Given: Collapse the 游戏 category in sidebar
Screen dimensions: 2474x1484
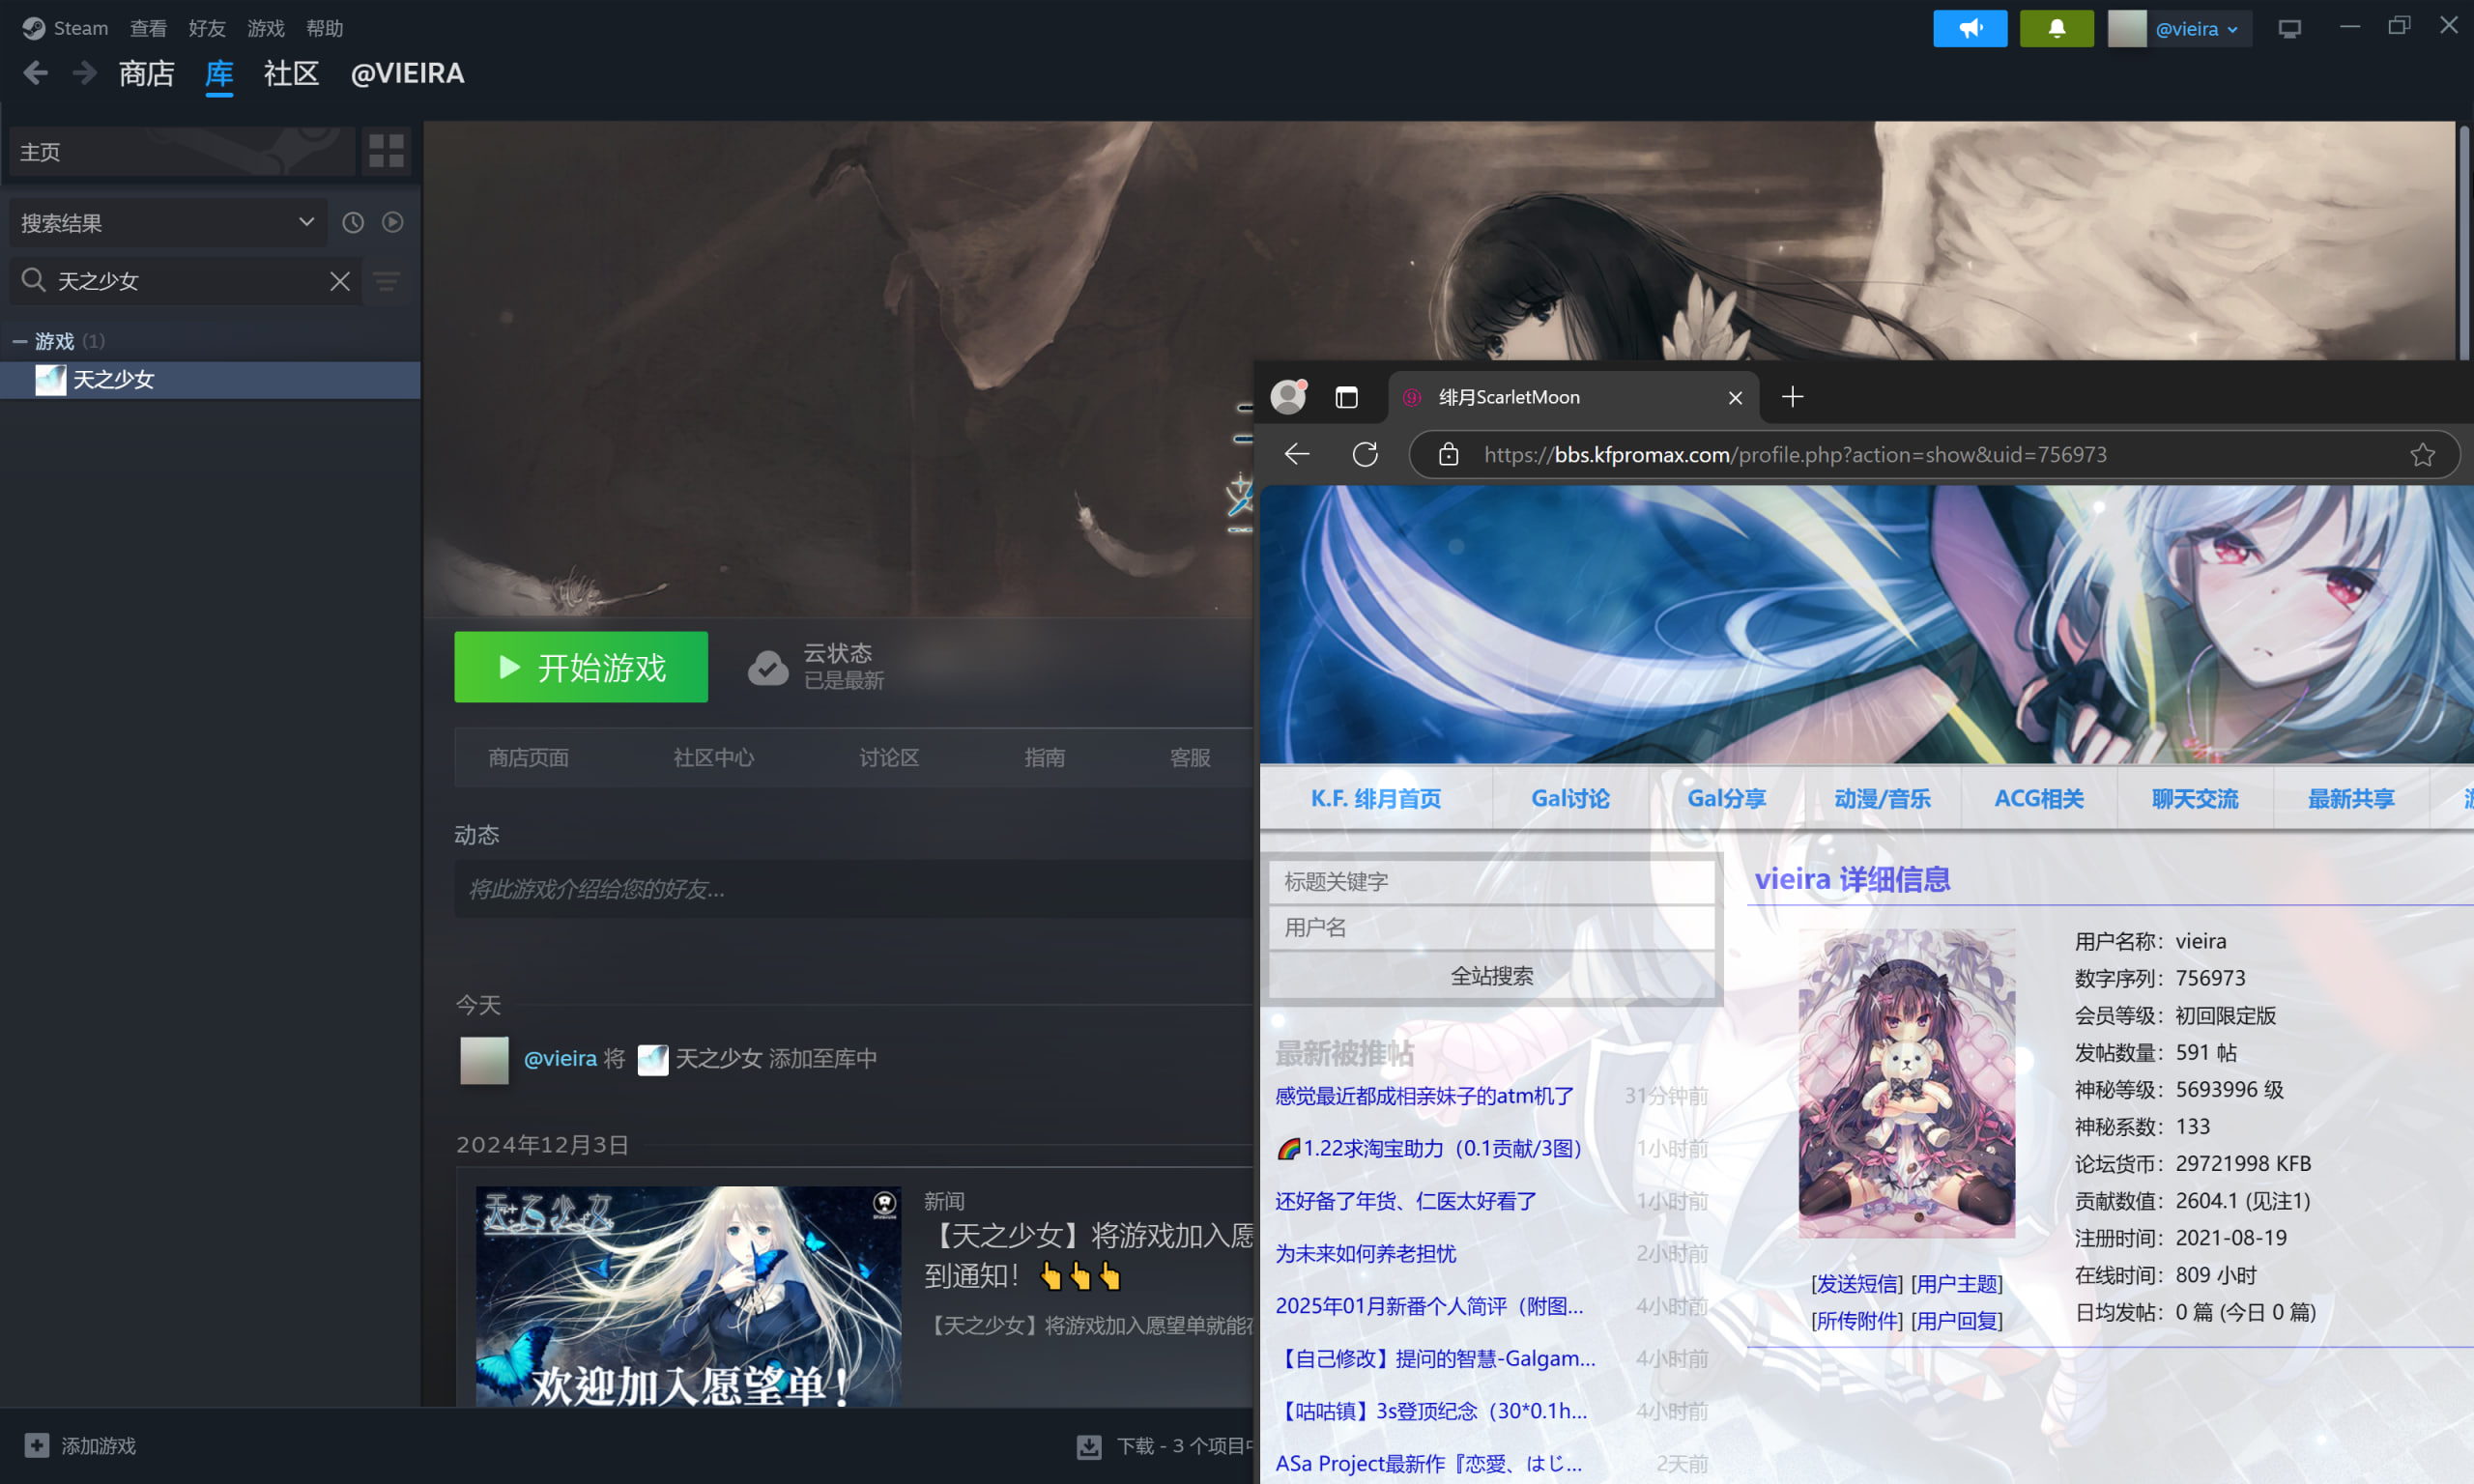Looking at the screenshot, I should pos(19,341).
